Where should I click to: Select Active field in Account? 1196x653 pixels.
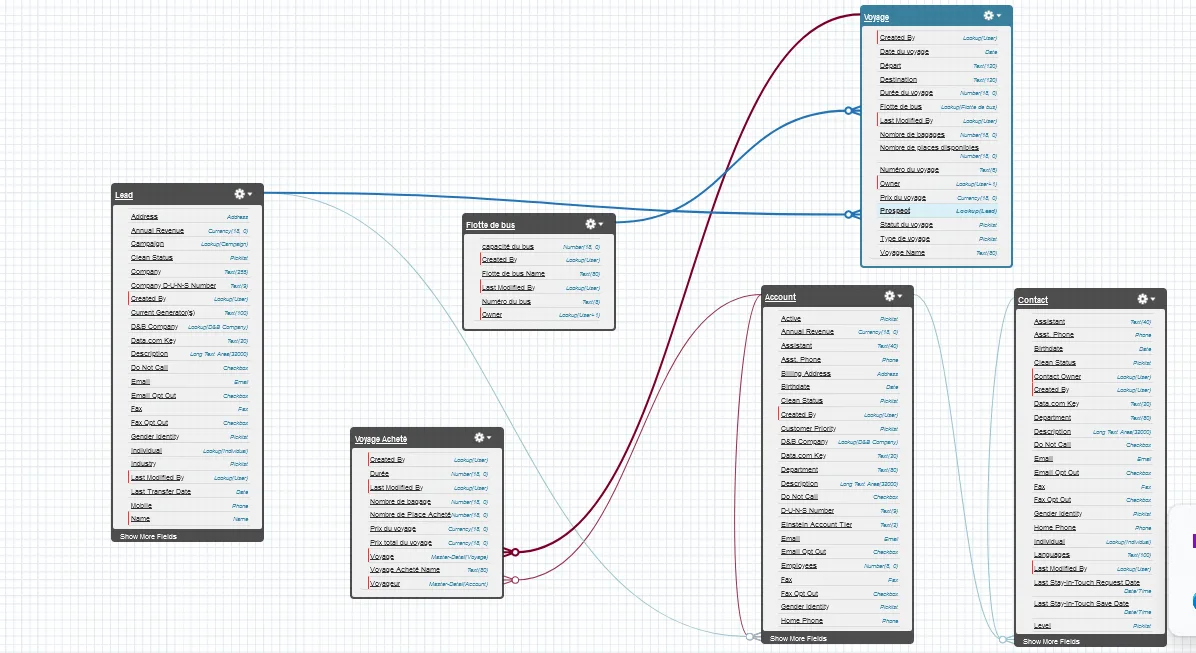(839, 318)
